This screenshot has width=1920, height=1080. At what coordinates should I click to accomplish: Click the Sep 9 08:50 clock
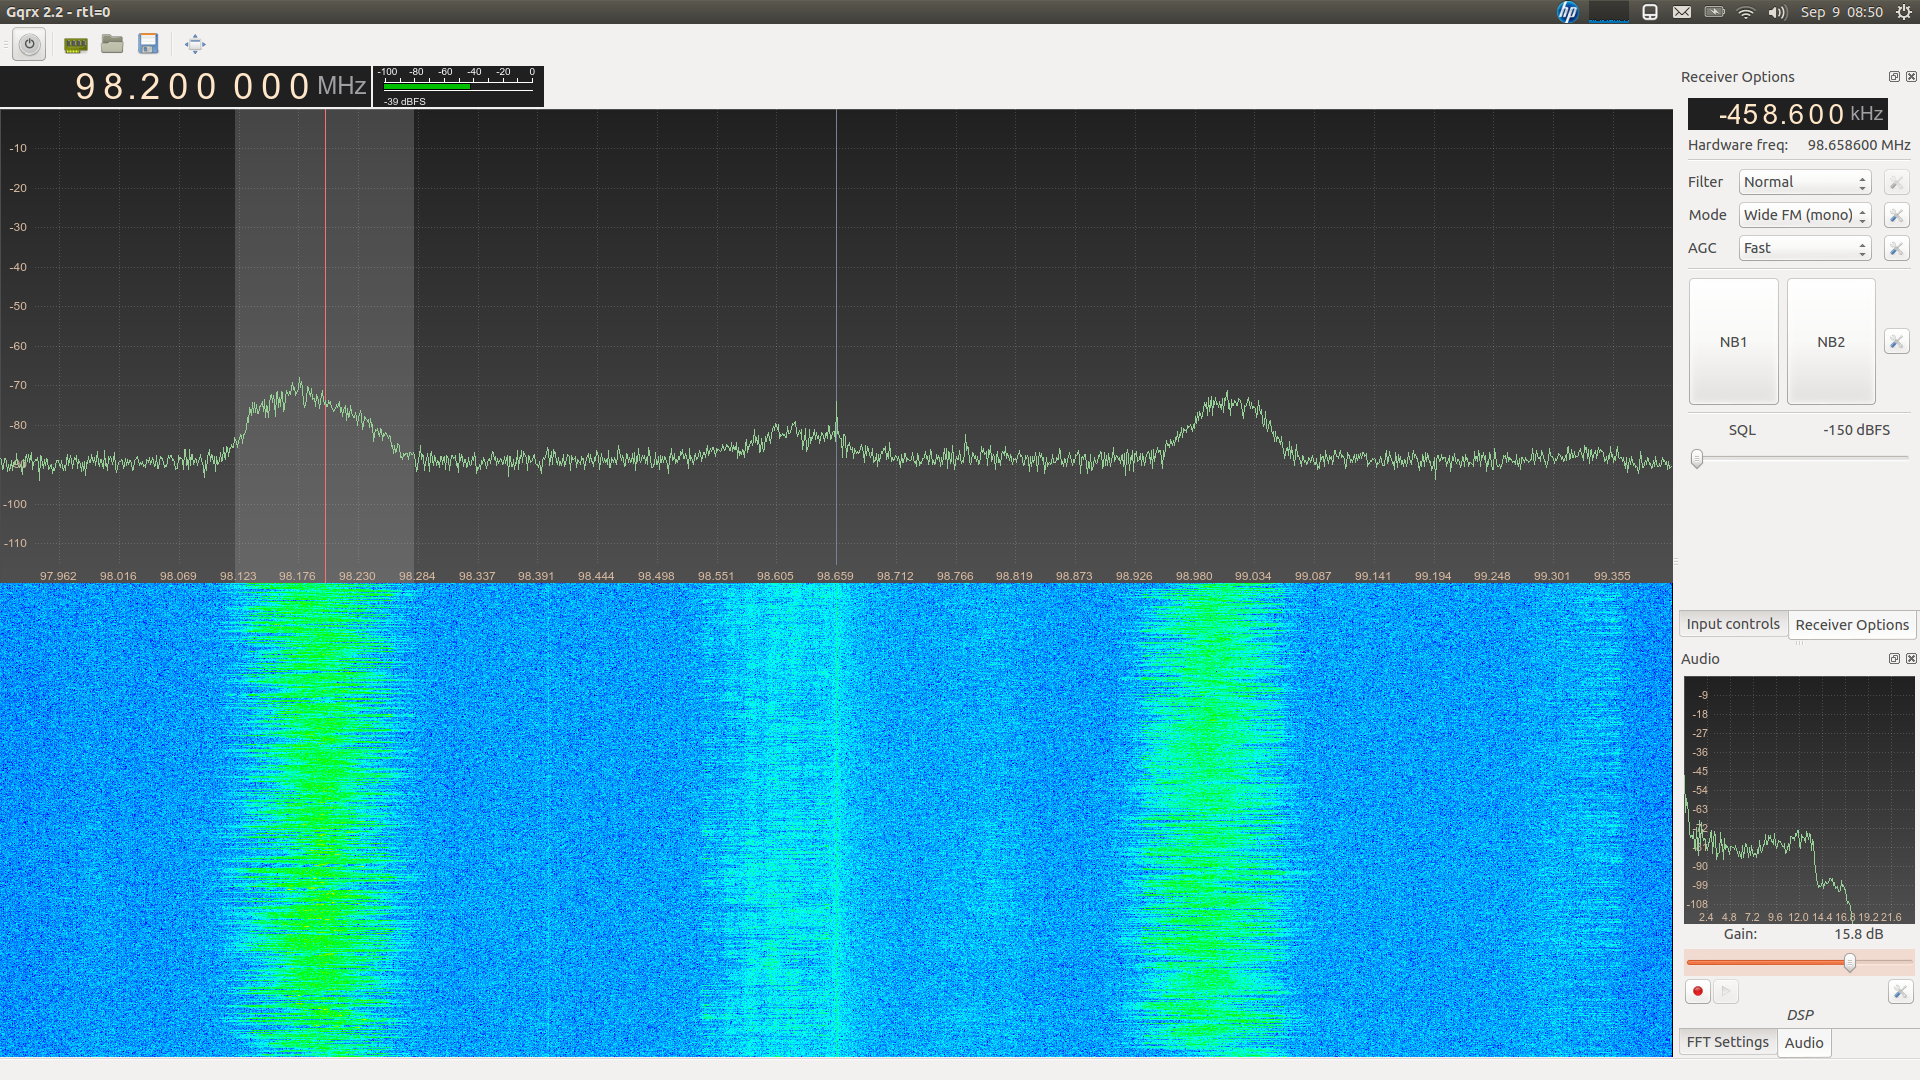click(1841, 12)
